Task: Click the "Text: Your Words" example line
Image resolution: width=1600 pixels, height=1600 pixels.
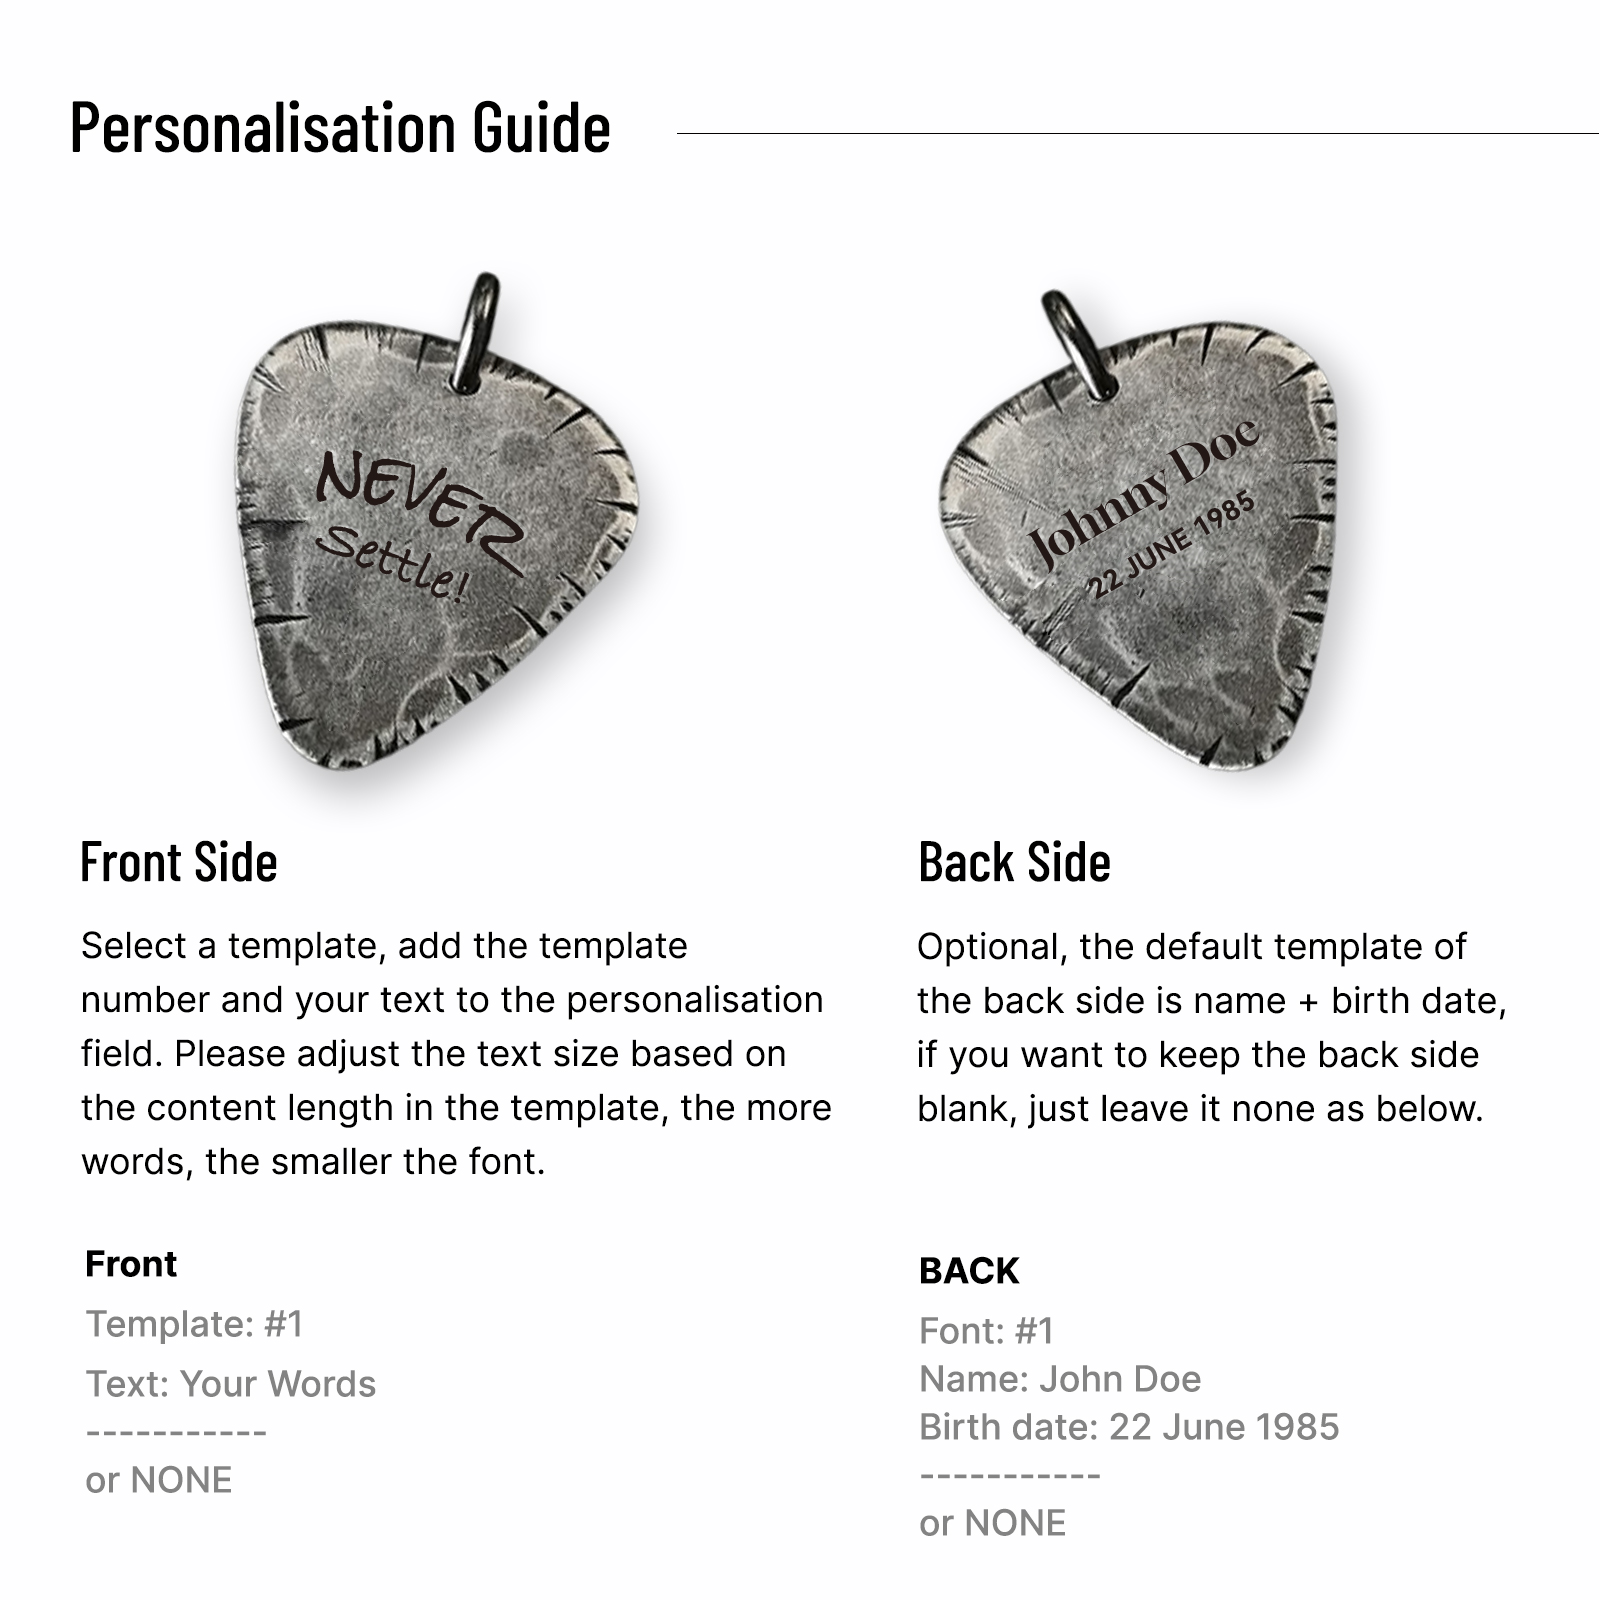Action: click(231, 1384)
